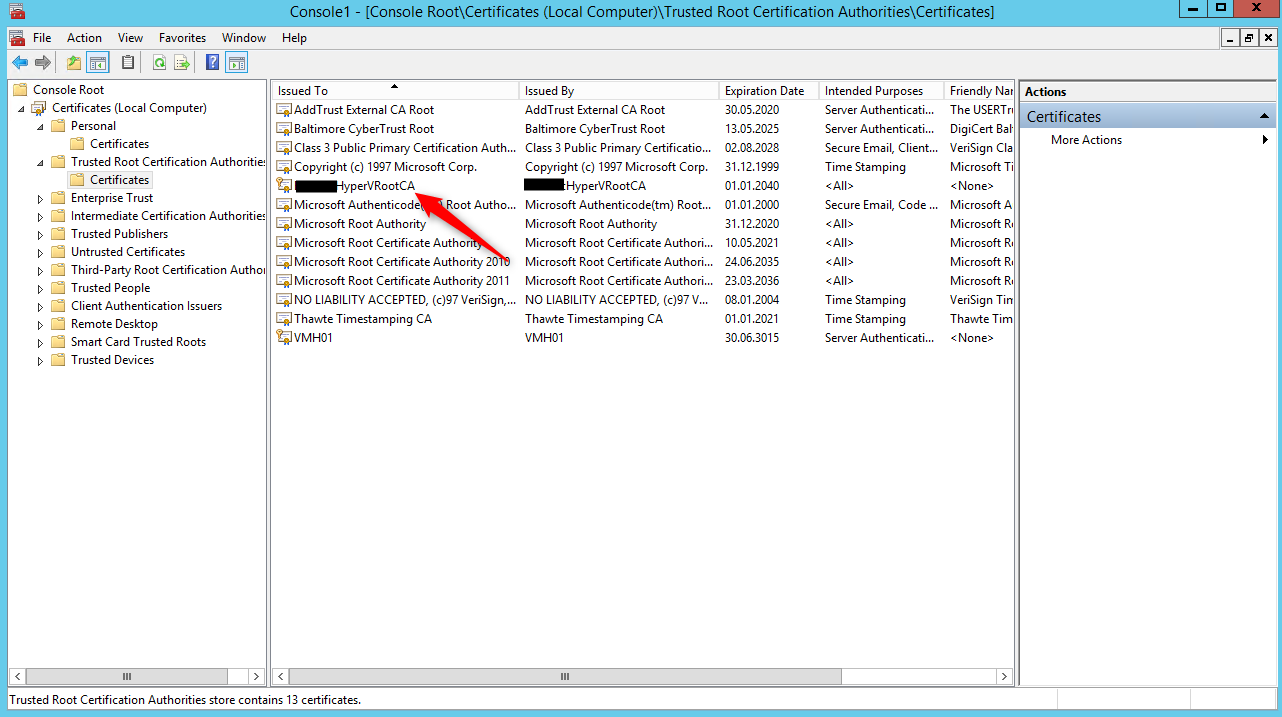Sort the list by the Issued To column
1282x717 pixels.
pyautogui.click(x=395, y=91)
